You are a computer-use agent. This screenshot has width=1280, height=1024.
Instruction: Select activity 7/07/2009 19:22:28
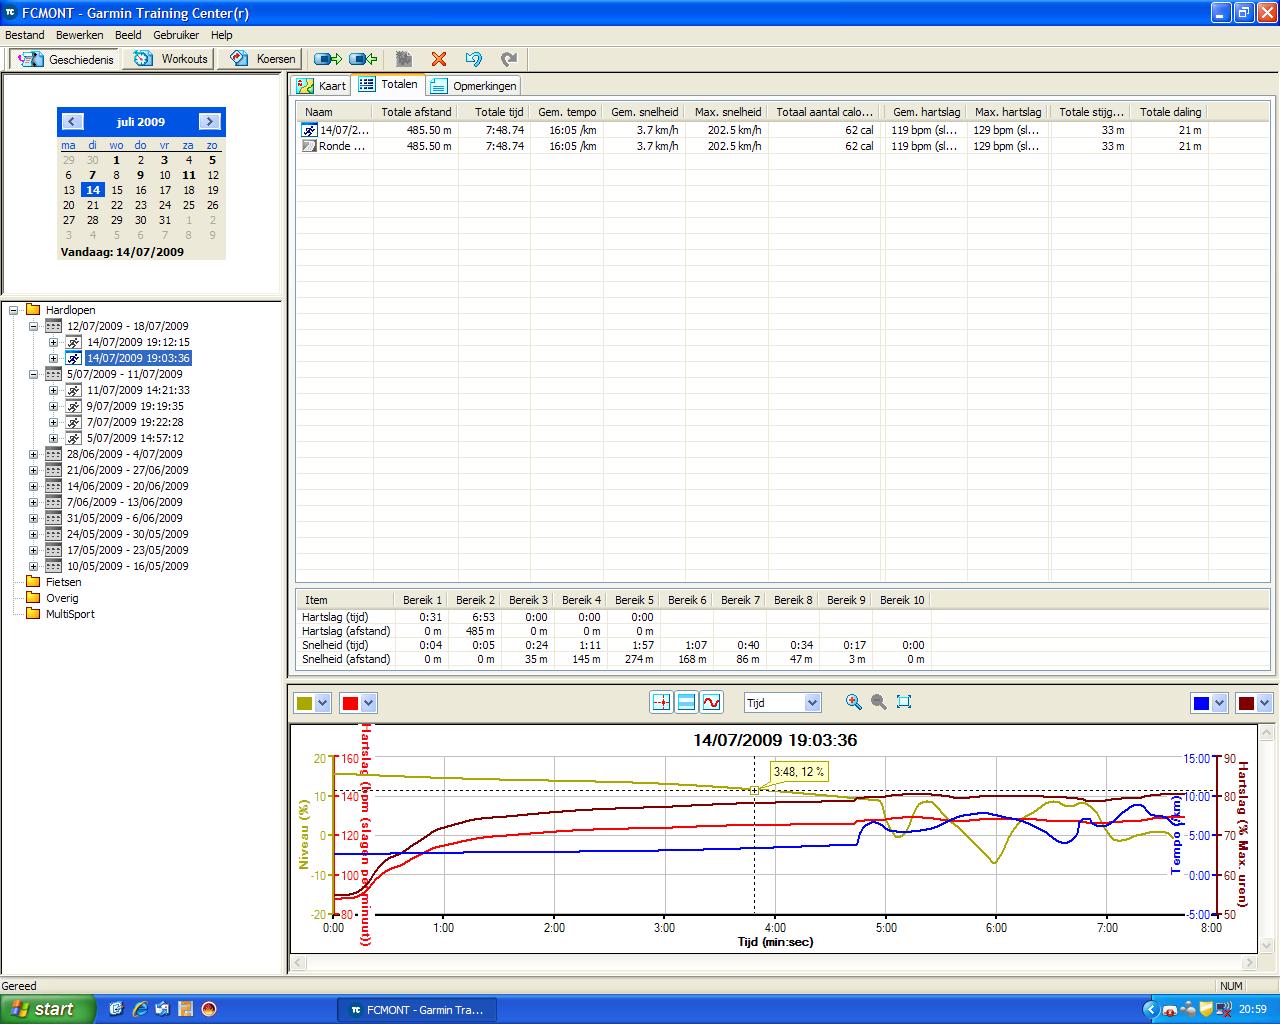(135, 422)
